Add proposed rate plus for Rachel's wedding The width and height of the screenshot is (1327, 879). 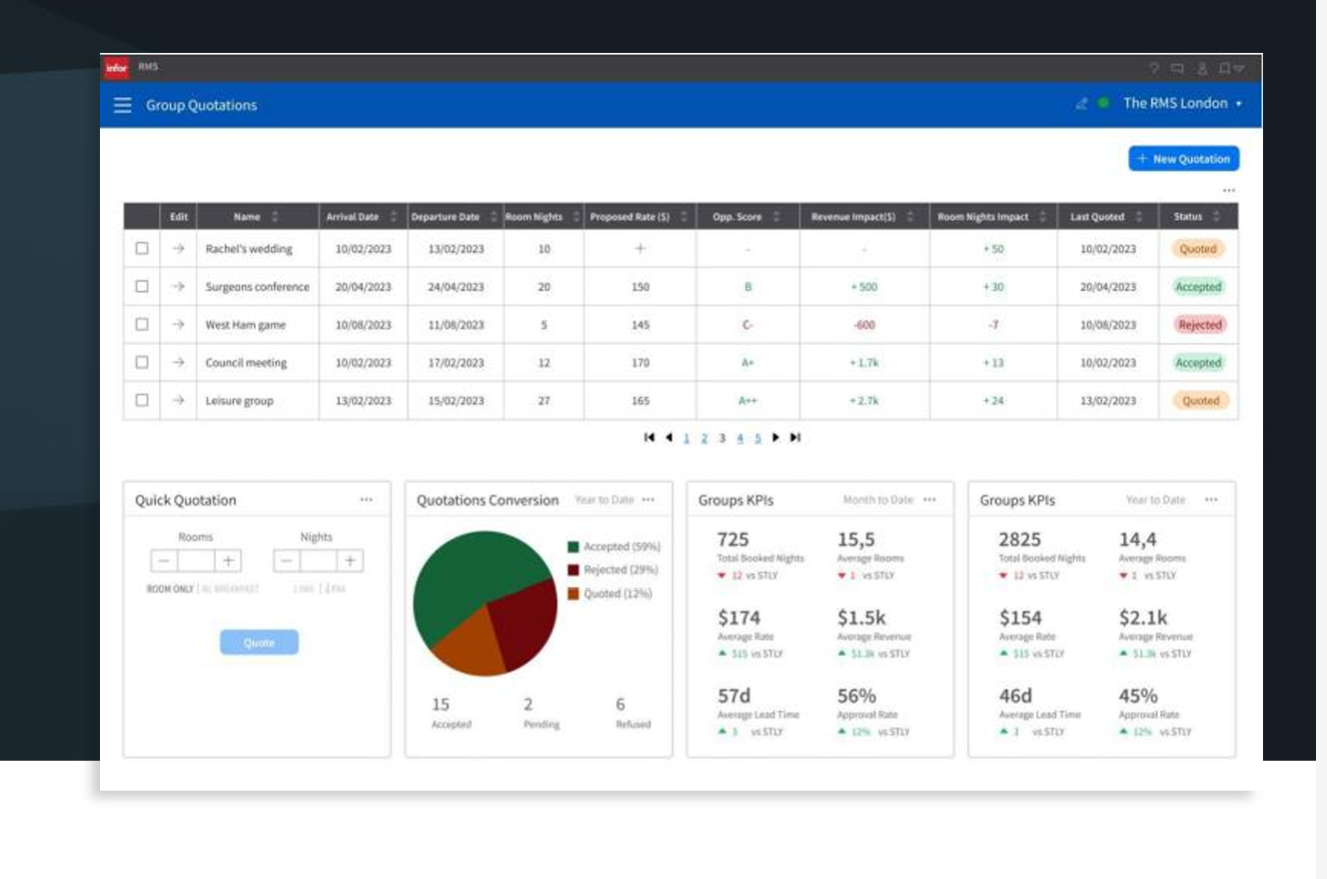pyautogui.click(x=640, y=248)
